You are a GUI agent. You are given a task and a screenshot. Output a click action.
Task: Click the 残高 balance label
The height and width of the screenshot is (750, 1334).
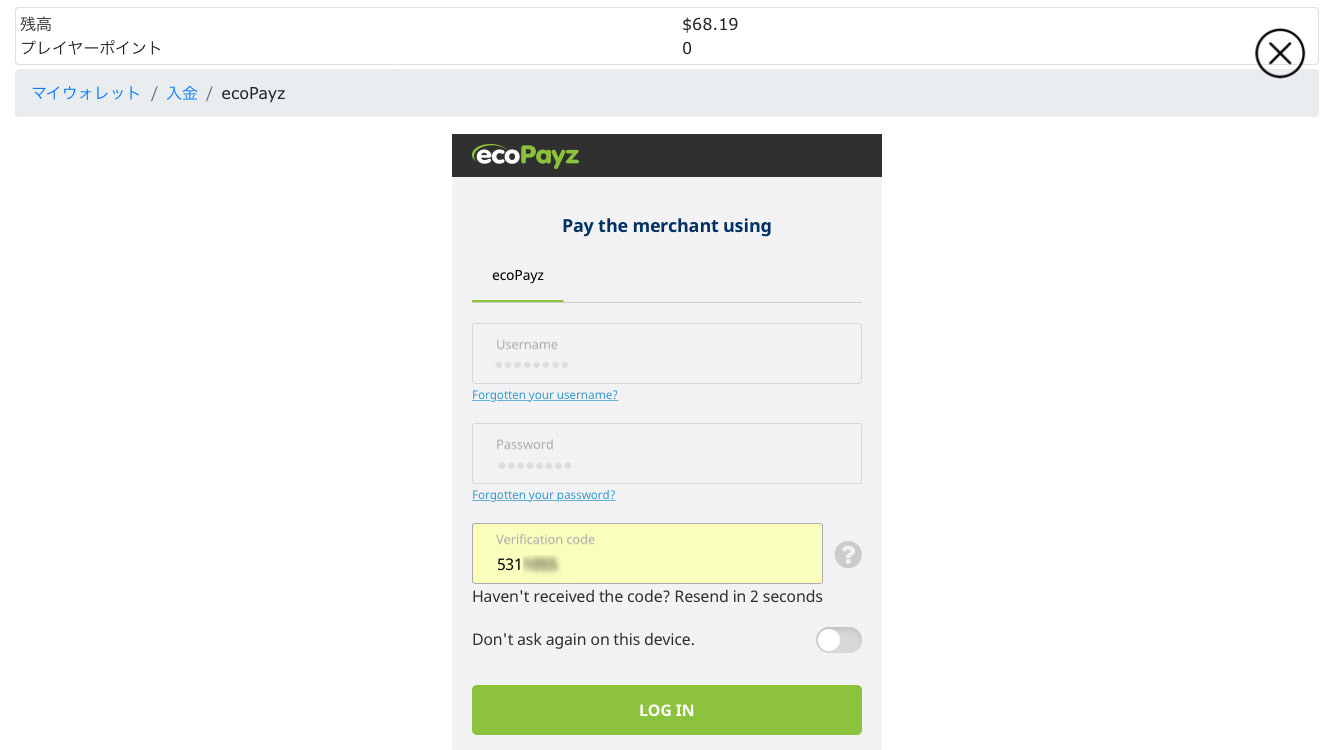36,24
